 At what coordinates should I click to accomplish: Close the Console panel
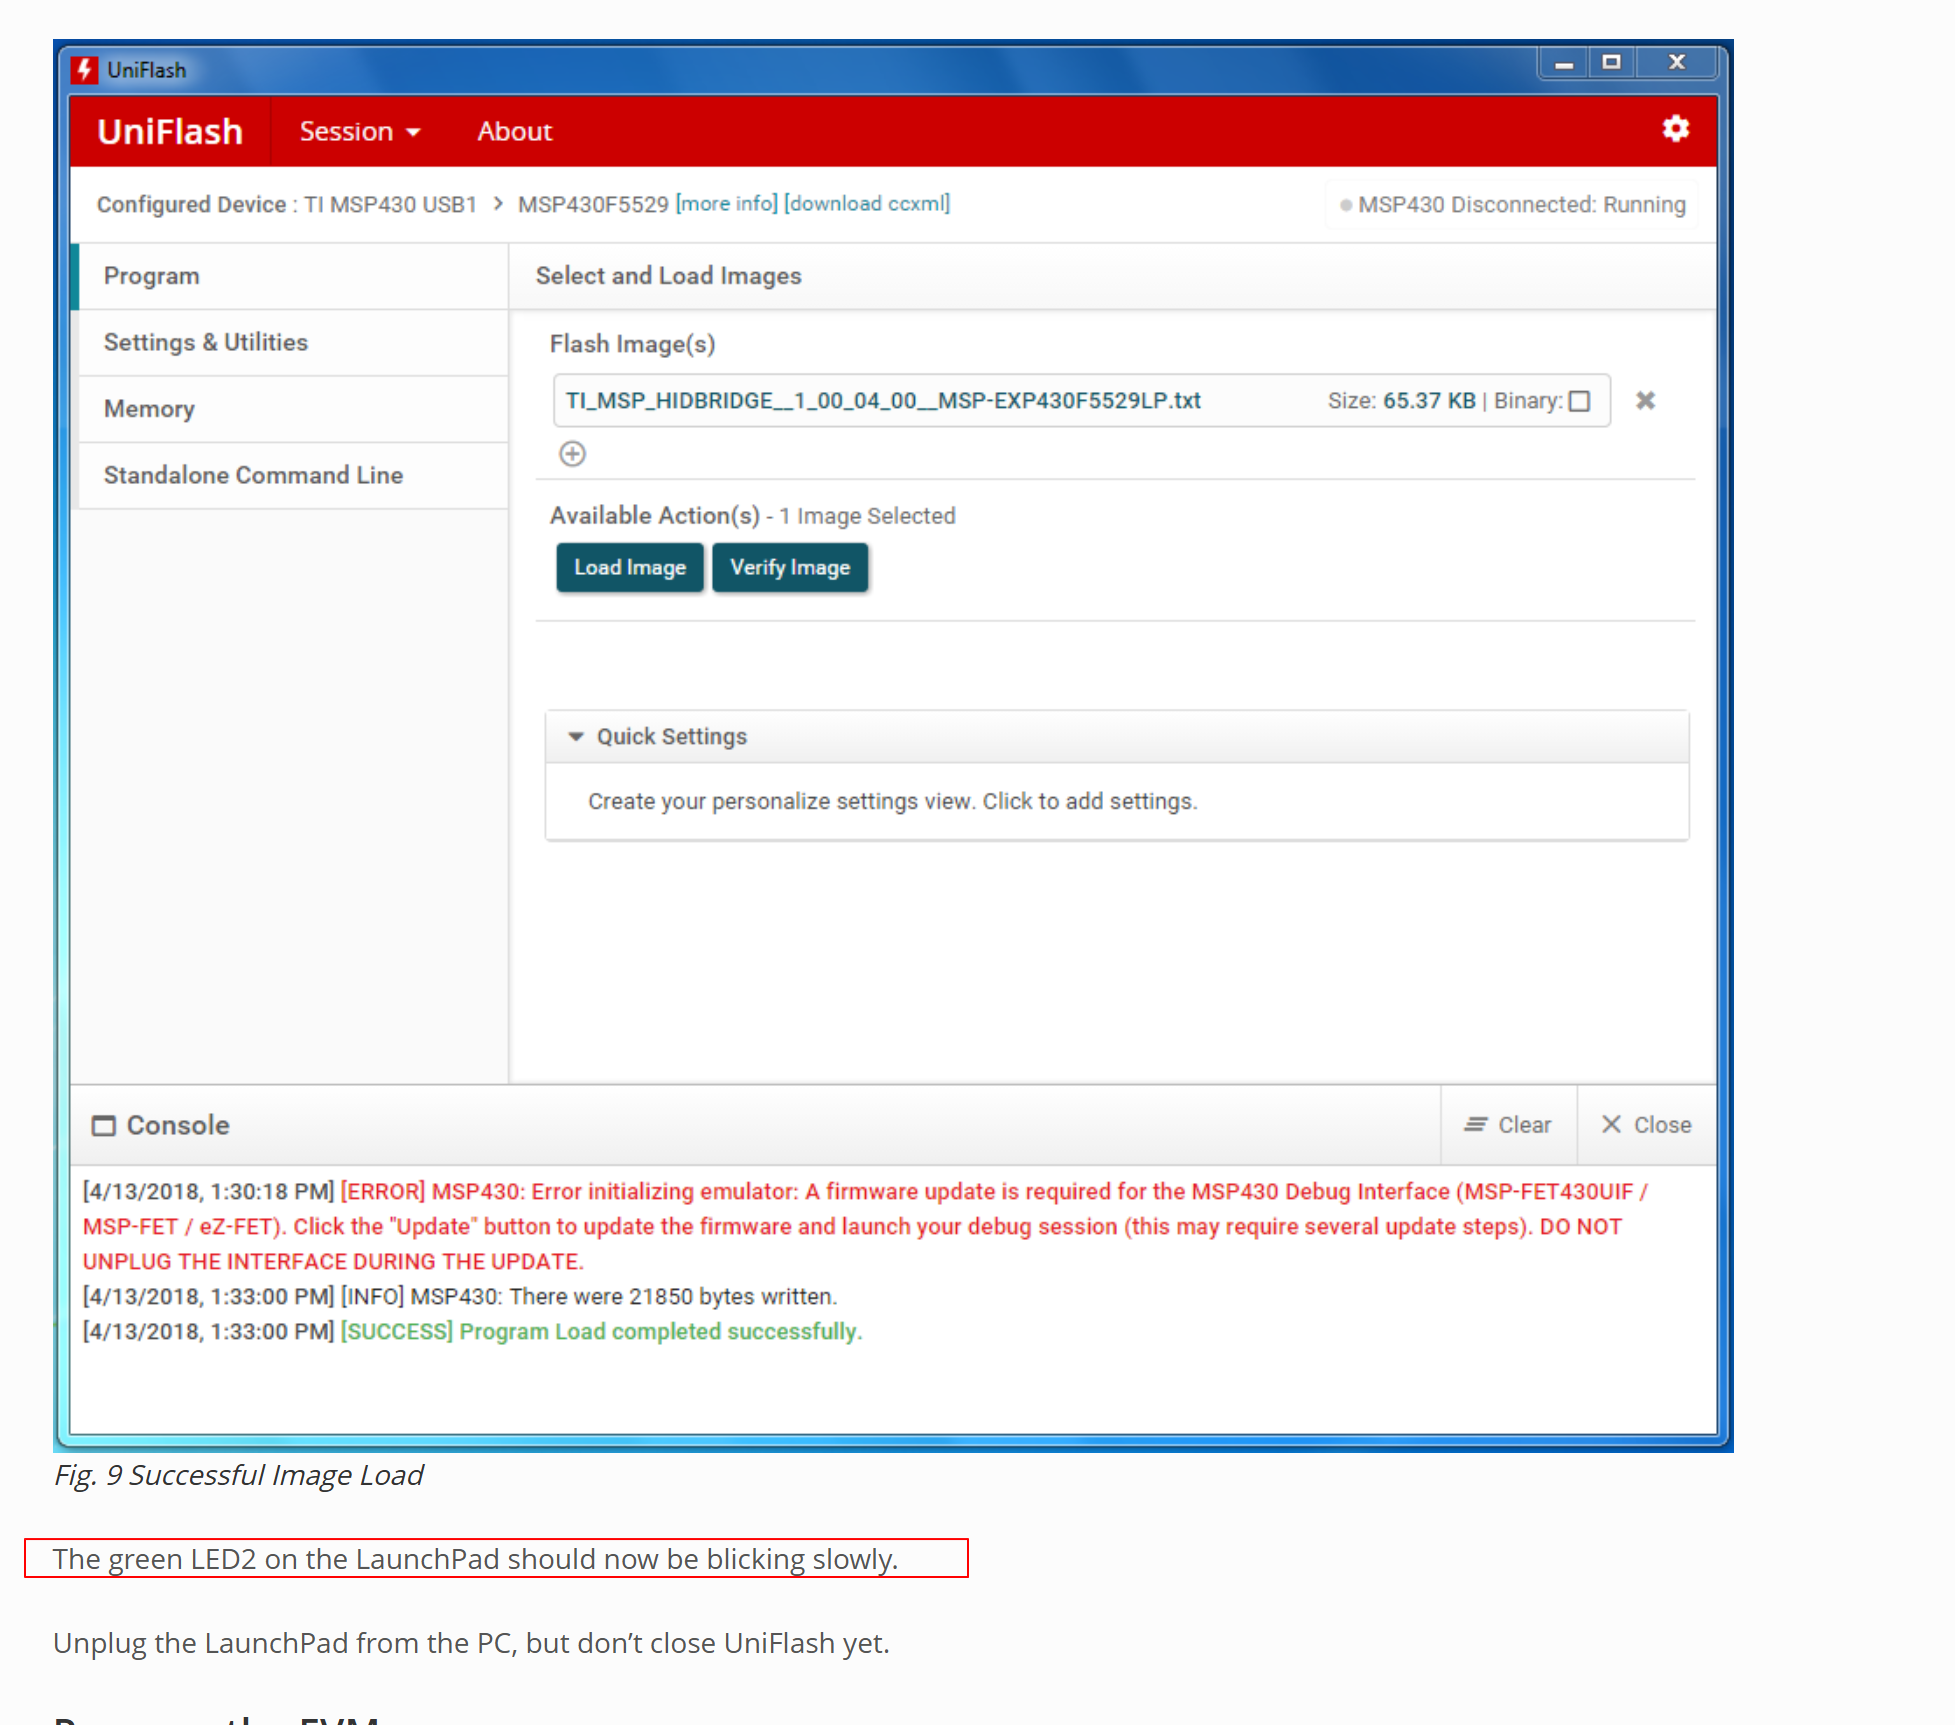pos(1647,1125)
